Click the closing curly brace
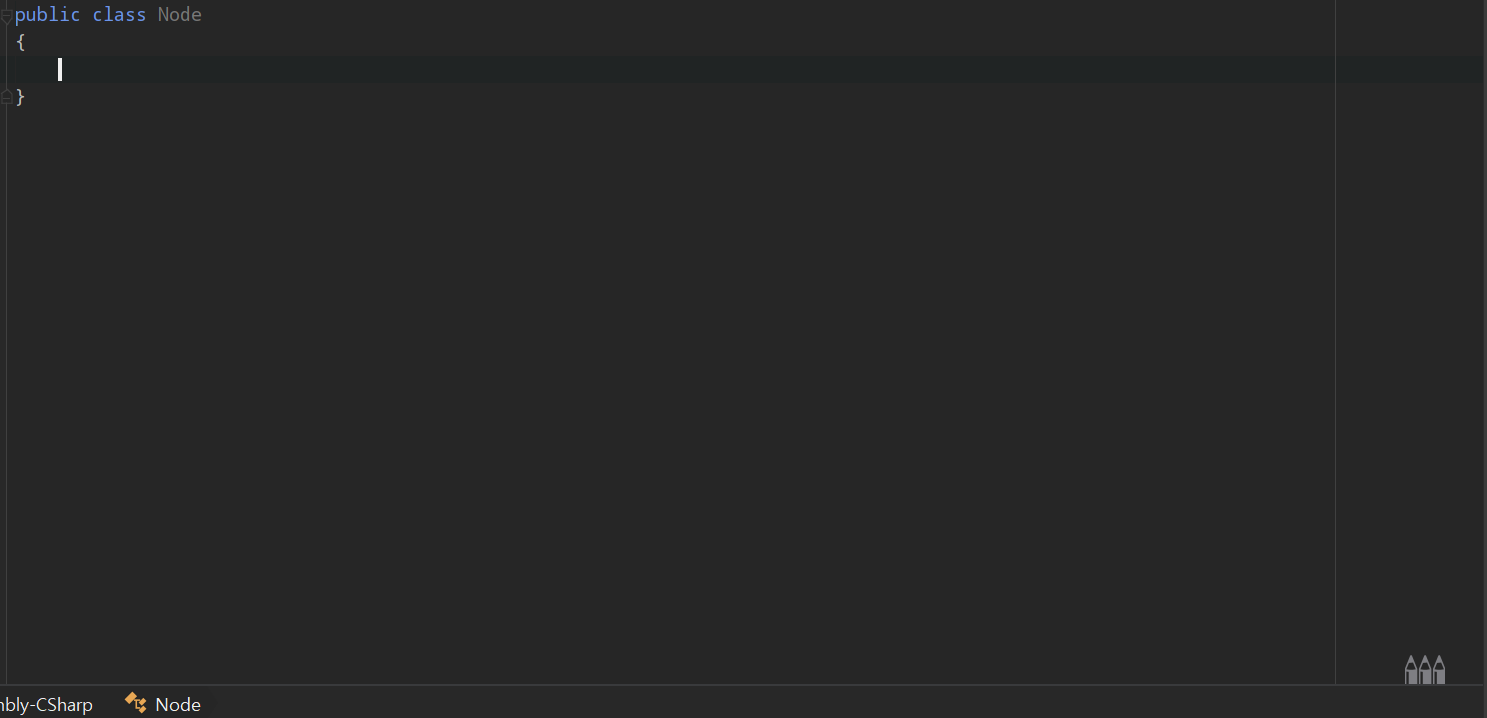 pyautogui.click(x=20, y=96)
